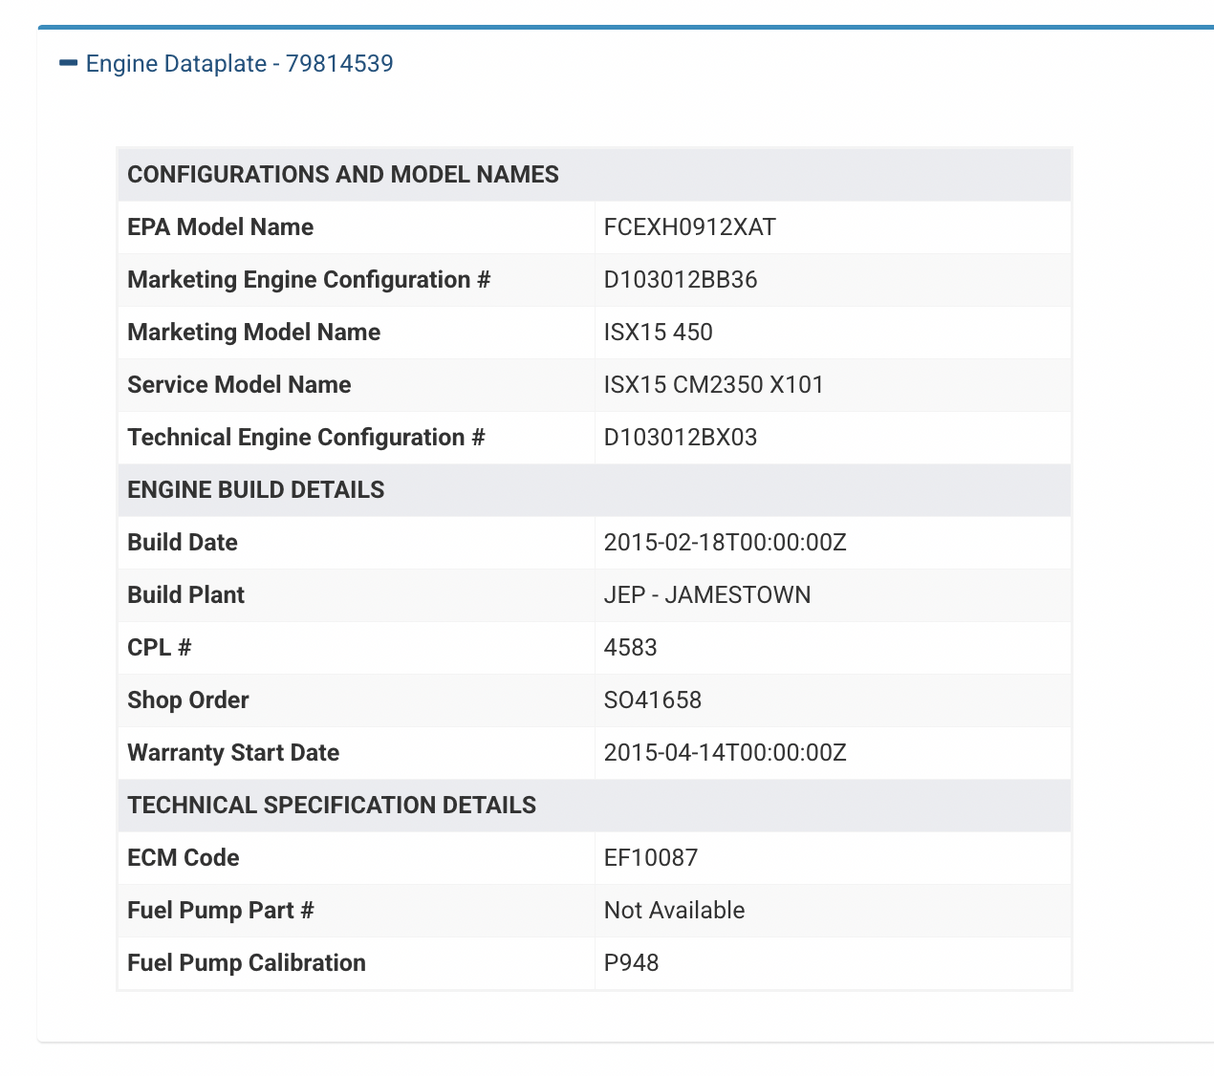Select the Not Available value
Viewport: 1214px width, 1076px height.
[674, 910]
